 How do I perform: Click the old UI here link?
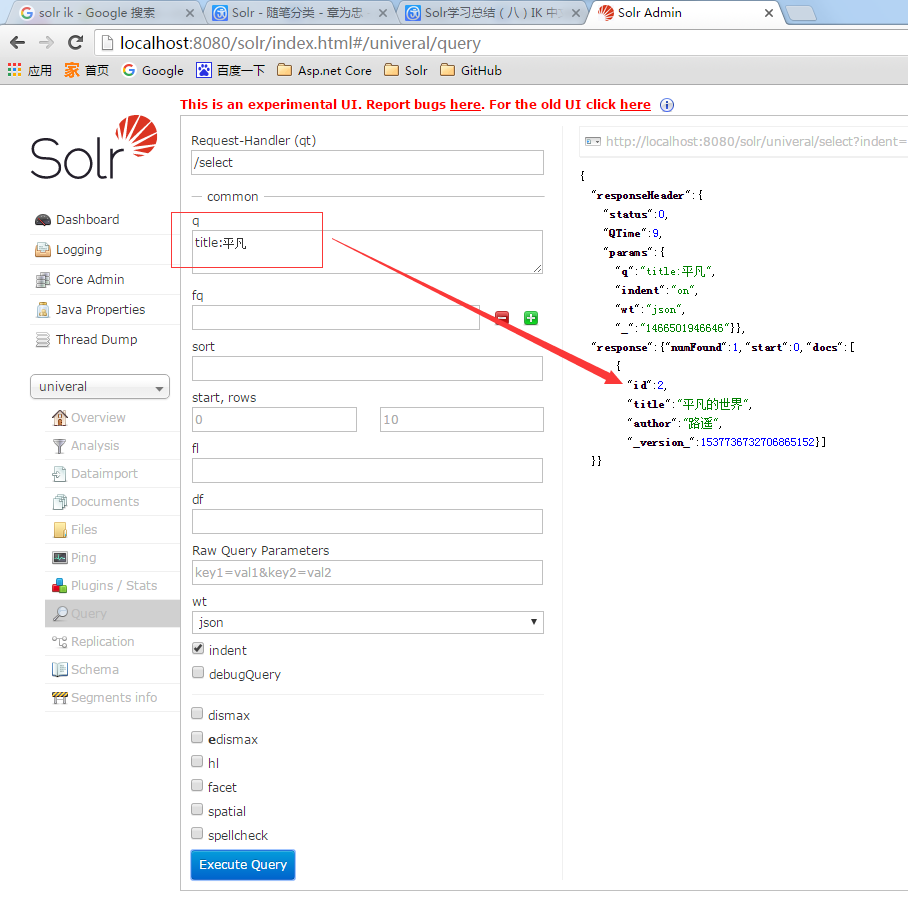pos(635,105)
